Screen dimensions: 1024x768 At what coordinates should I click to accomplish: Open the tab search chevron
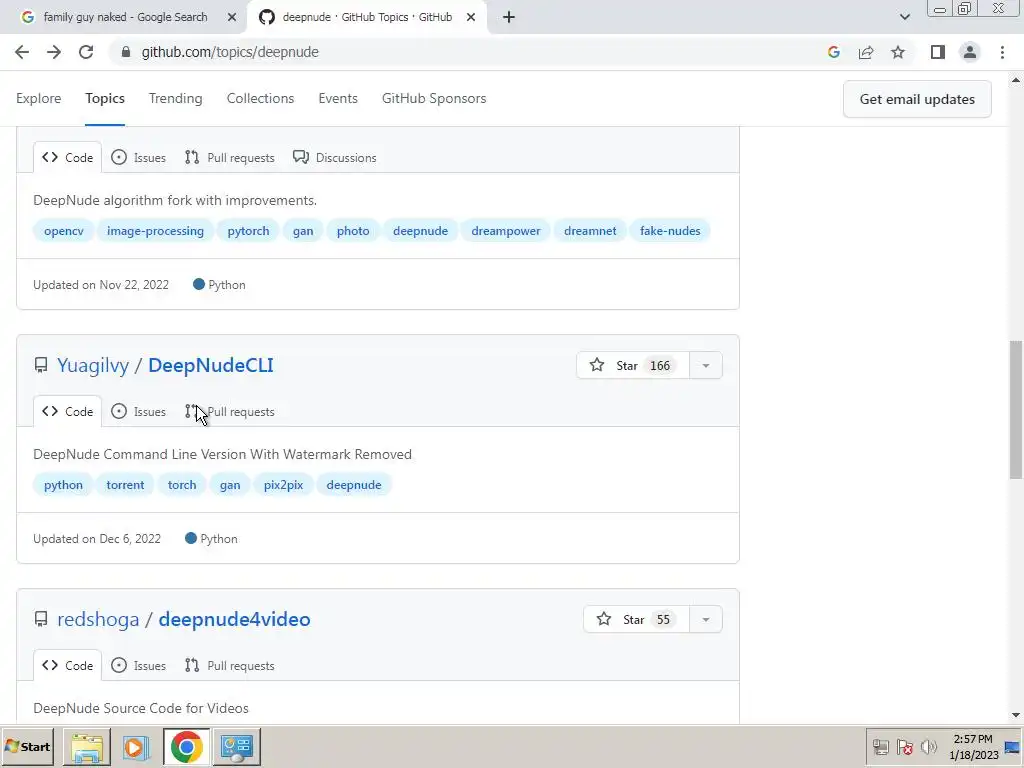tap(904, 18)
